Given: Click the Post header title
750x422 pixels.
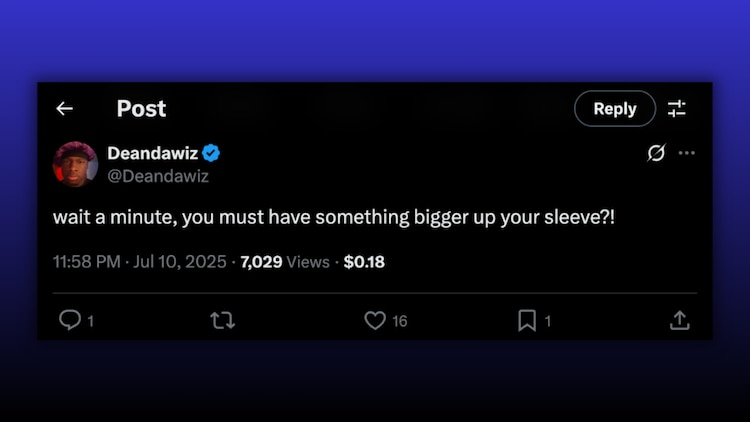Looking at the screenshot, I should (141, 109).
